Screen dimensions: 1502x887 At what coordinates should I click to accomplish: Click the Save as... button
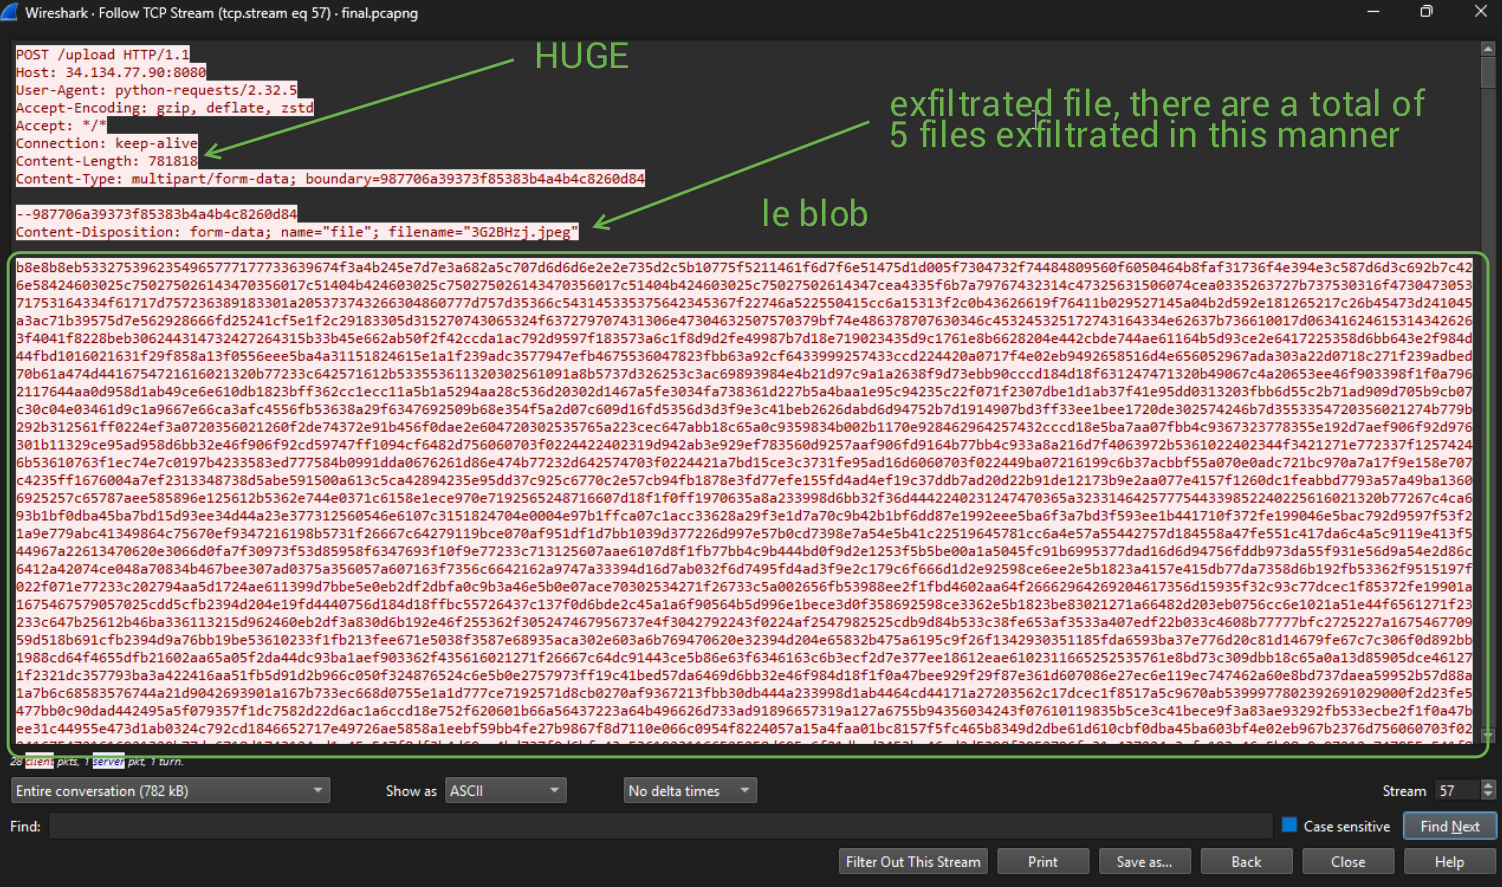pyautogui.click(x=1144, y=862)
